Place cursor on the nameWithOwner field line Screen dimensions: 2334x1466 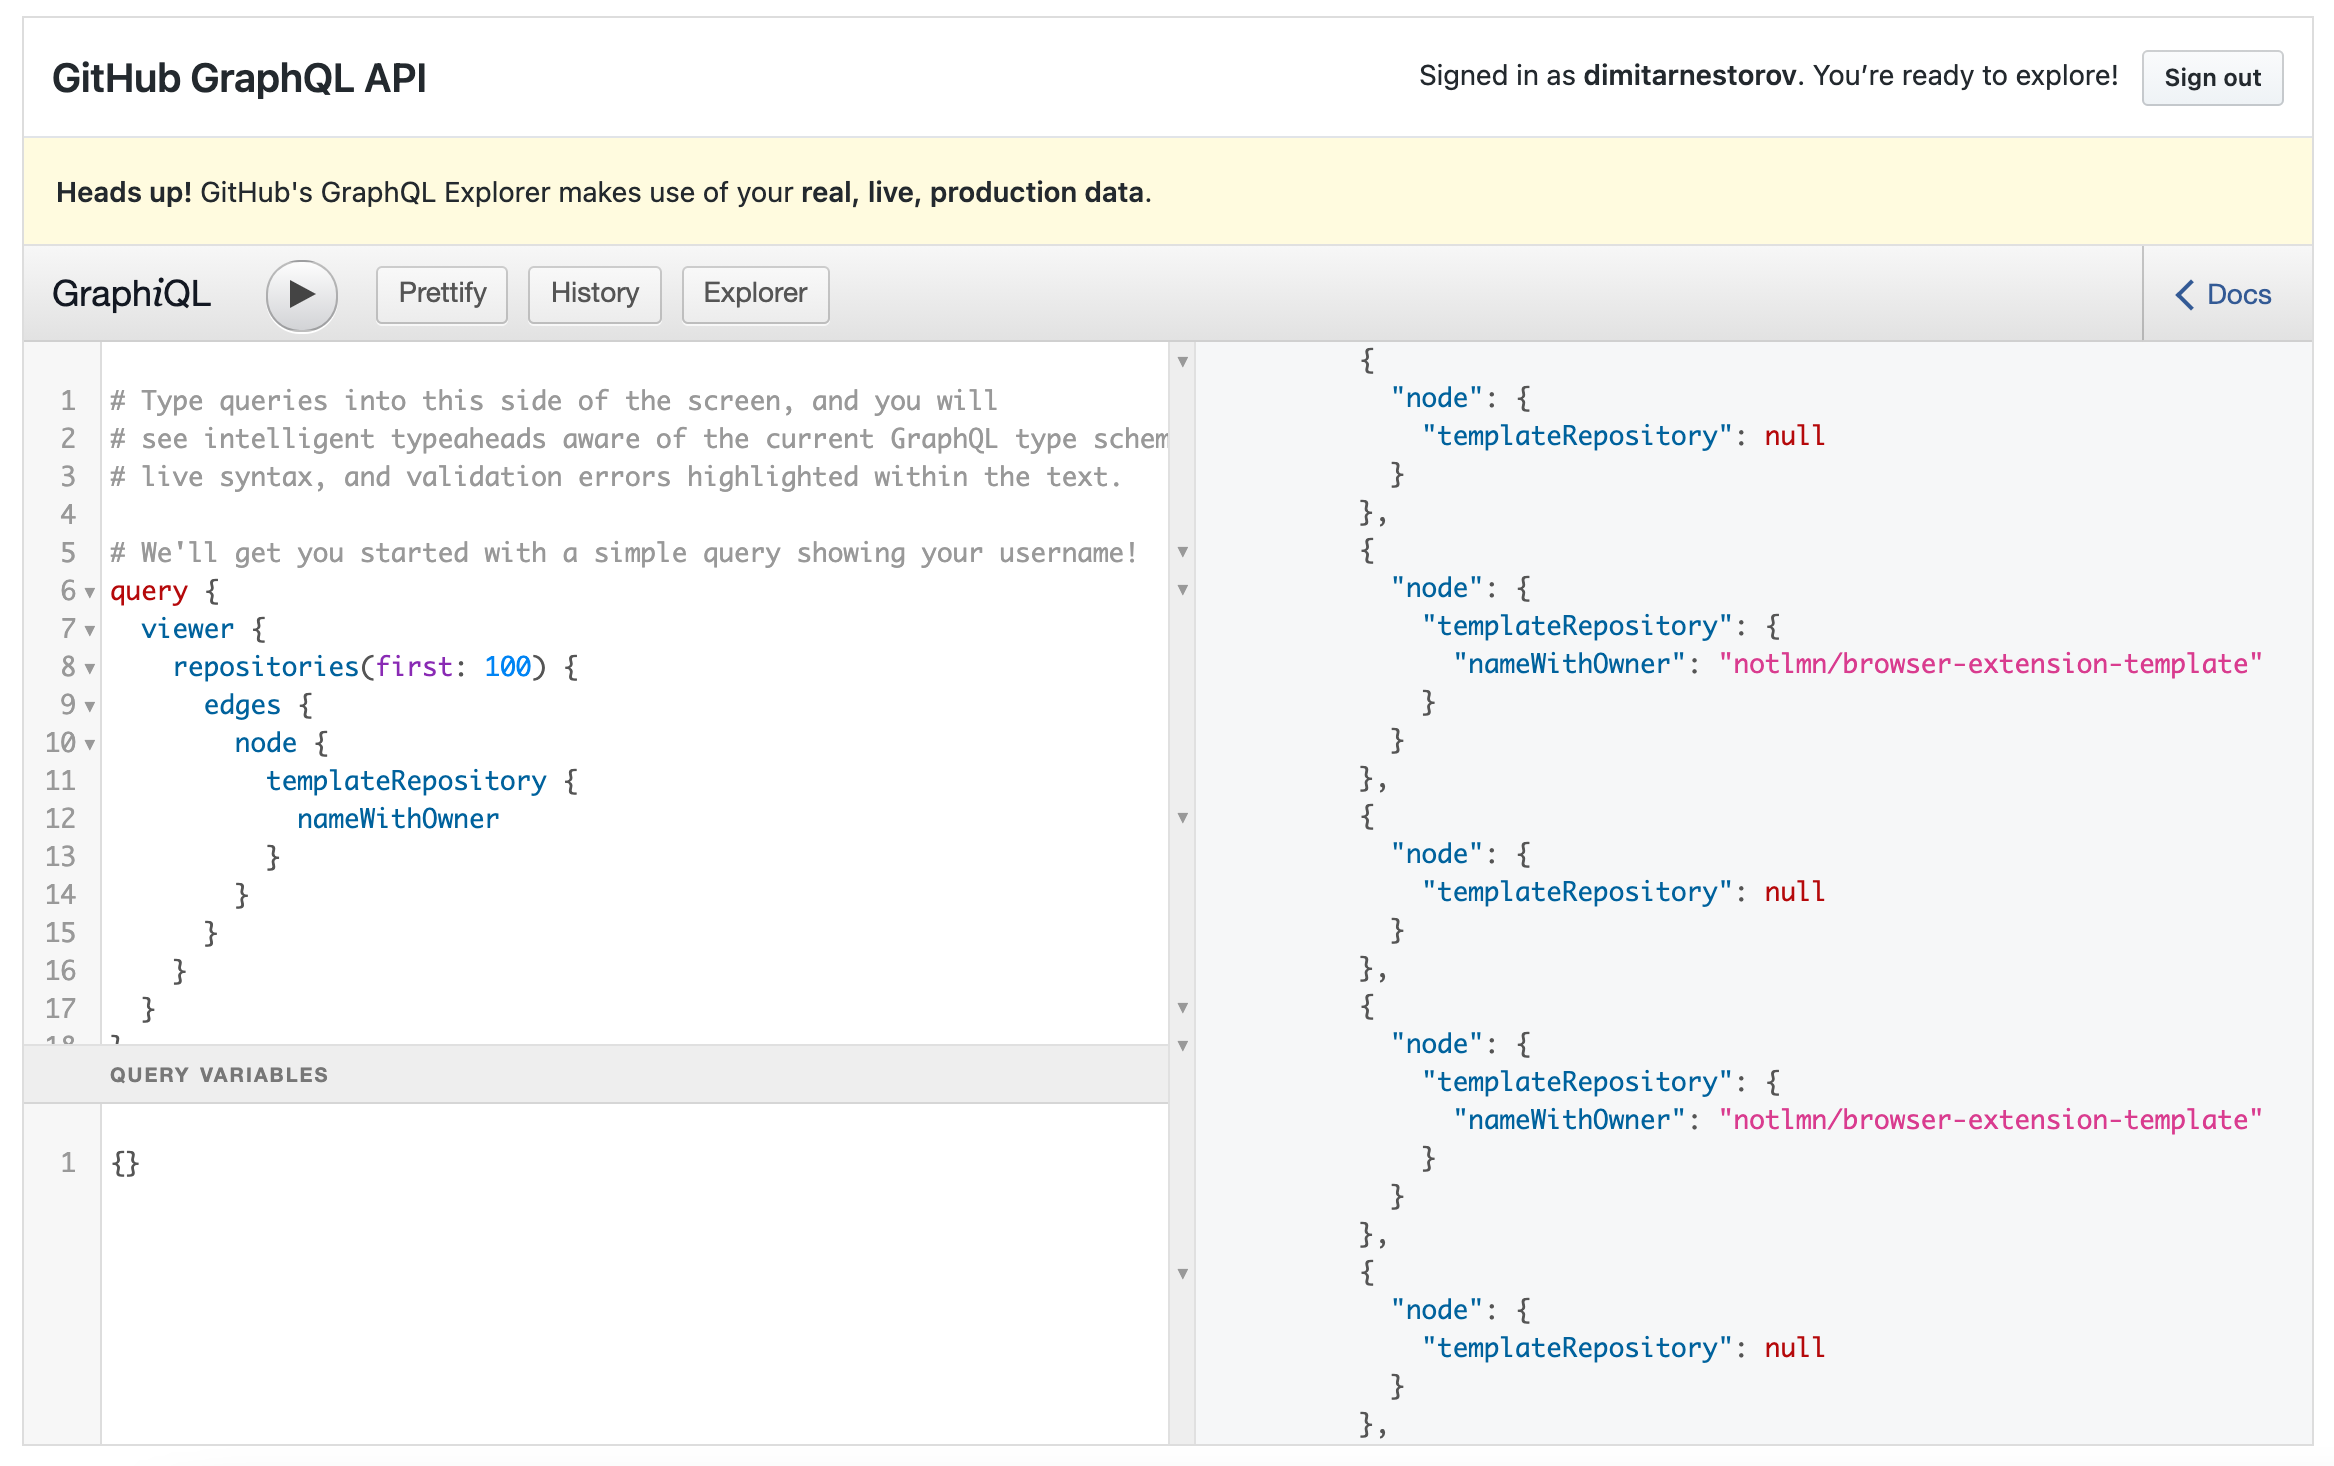coord(397,819)
